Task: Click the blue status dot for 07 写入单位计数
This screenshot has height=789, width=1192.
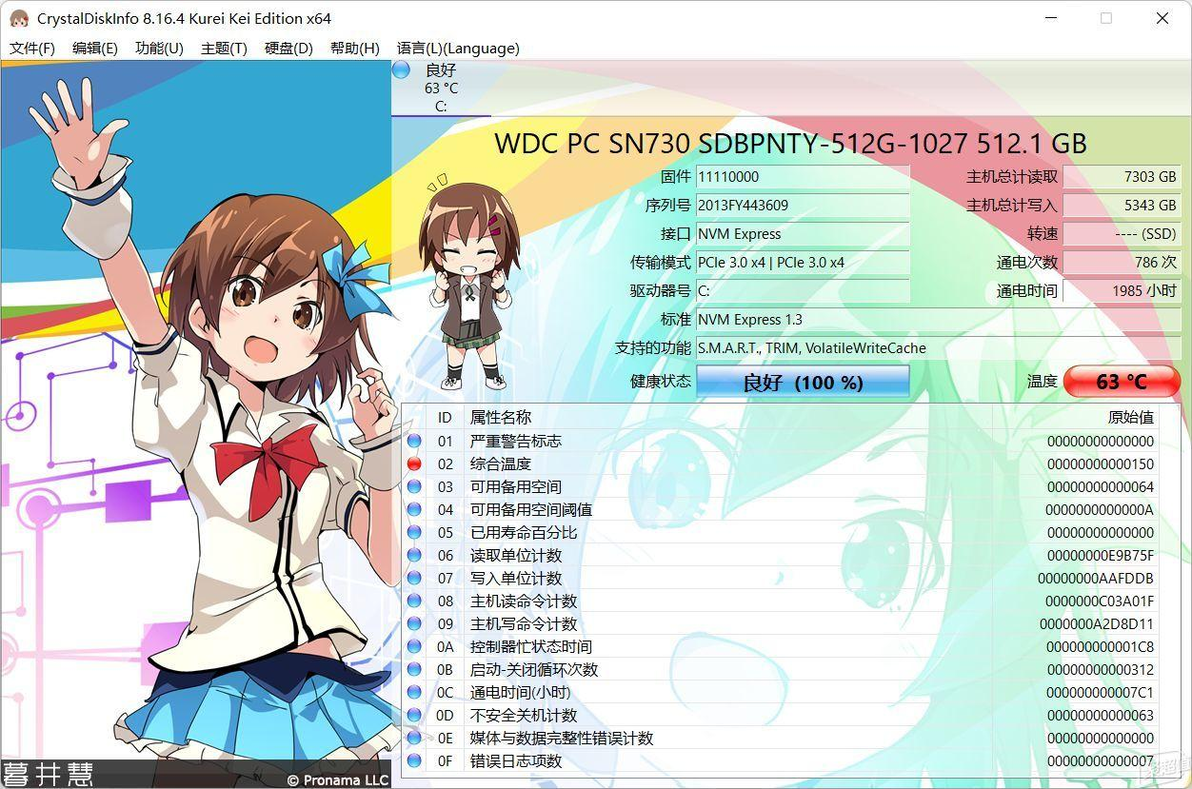Action: click(414, 578)
